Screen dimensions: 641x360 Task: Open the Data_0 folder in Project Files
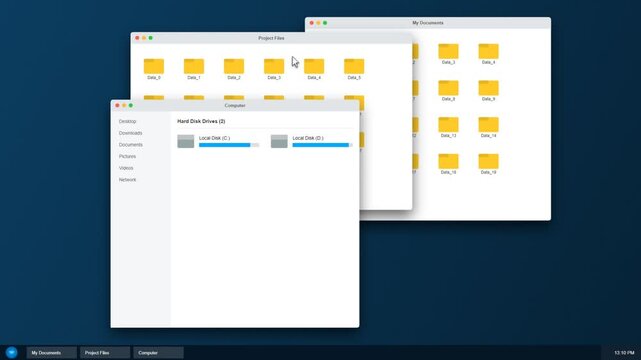(154, 66)
